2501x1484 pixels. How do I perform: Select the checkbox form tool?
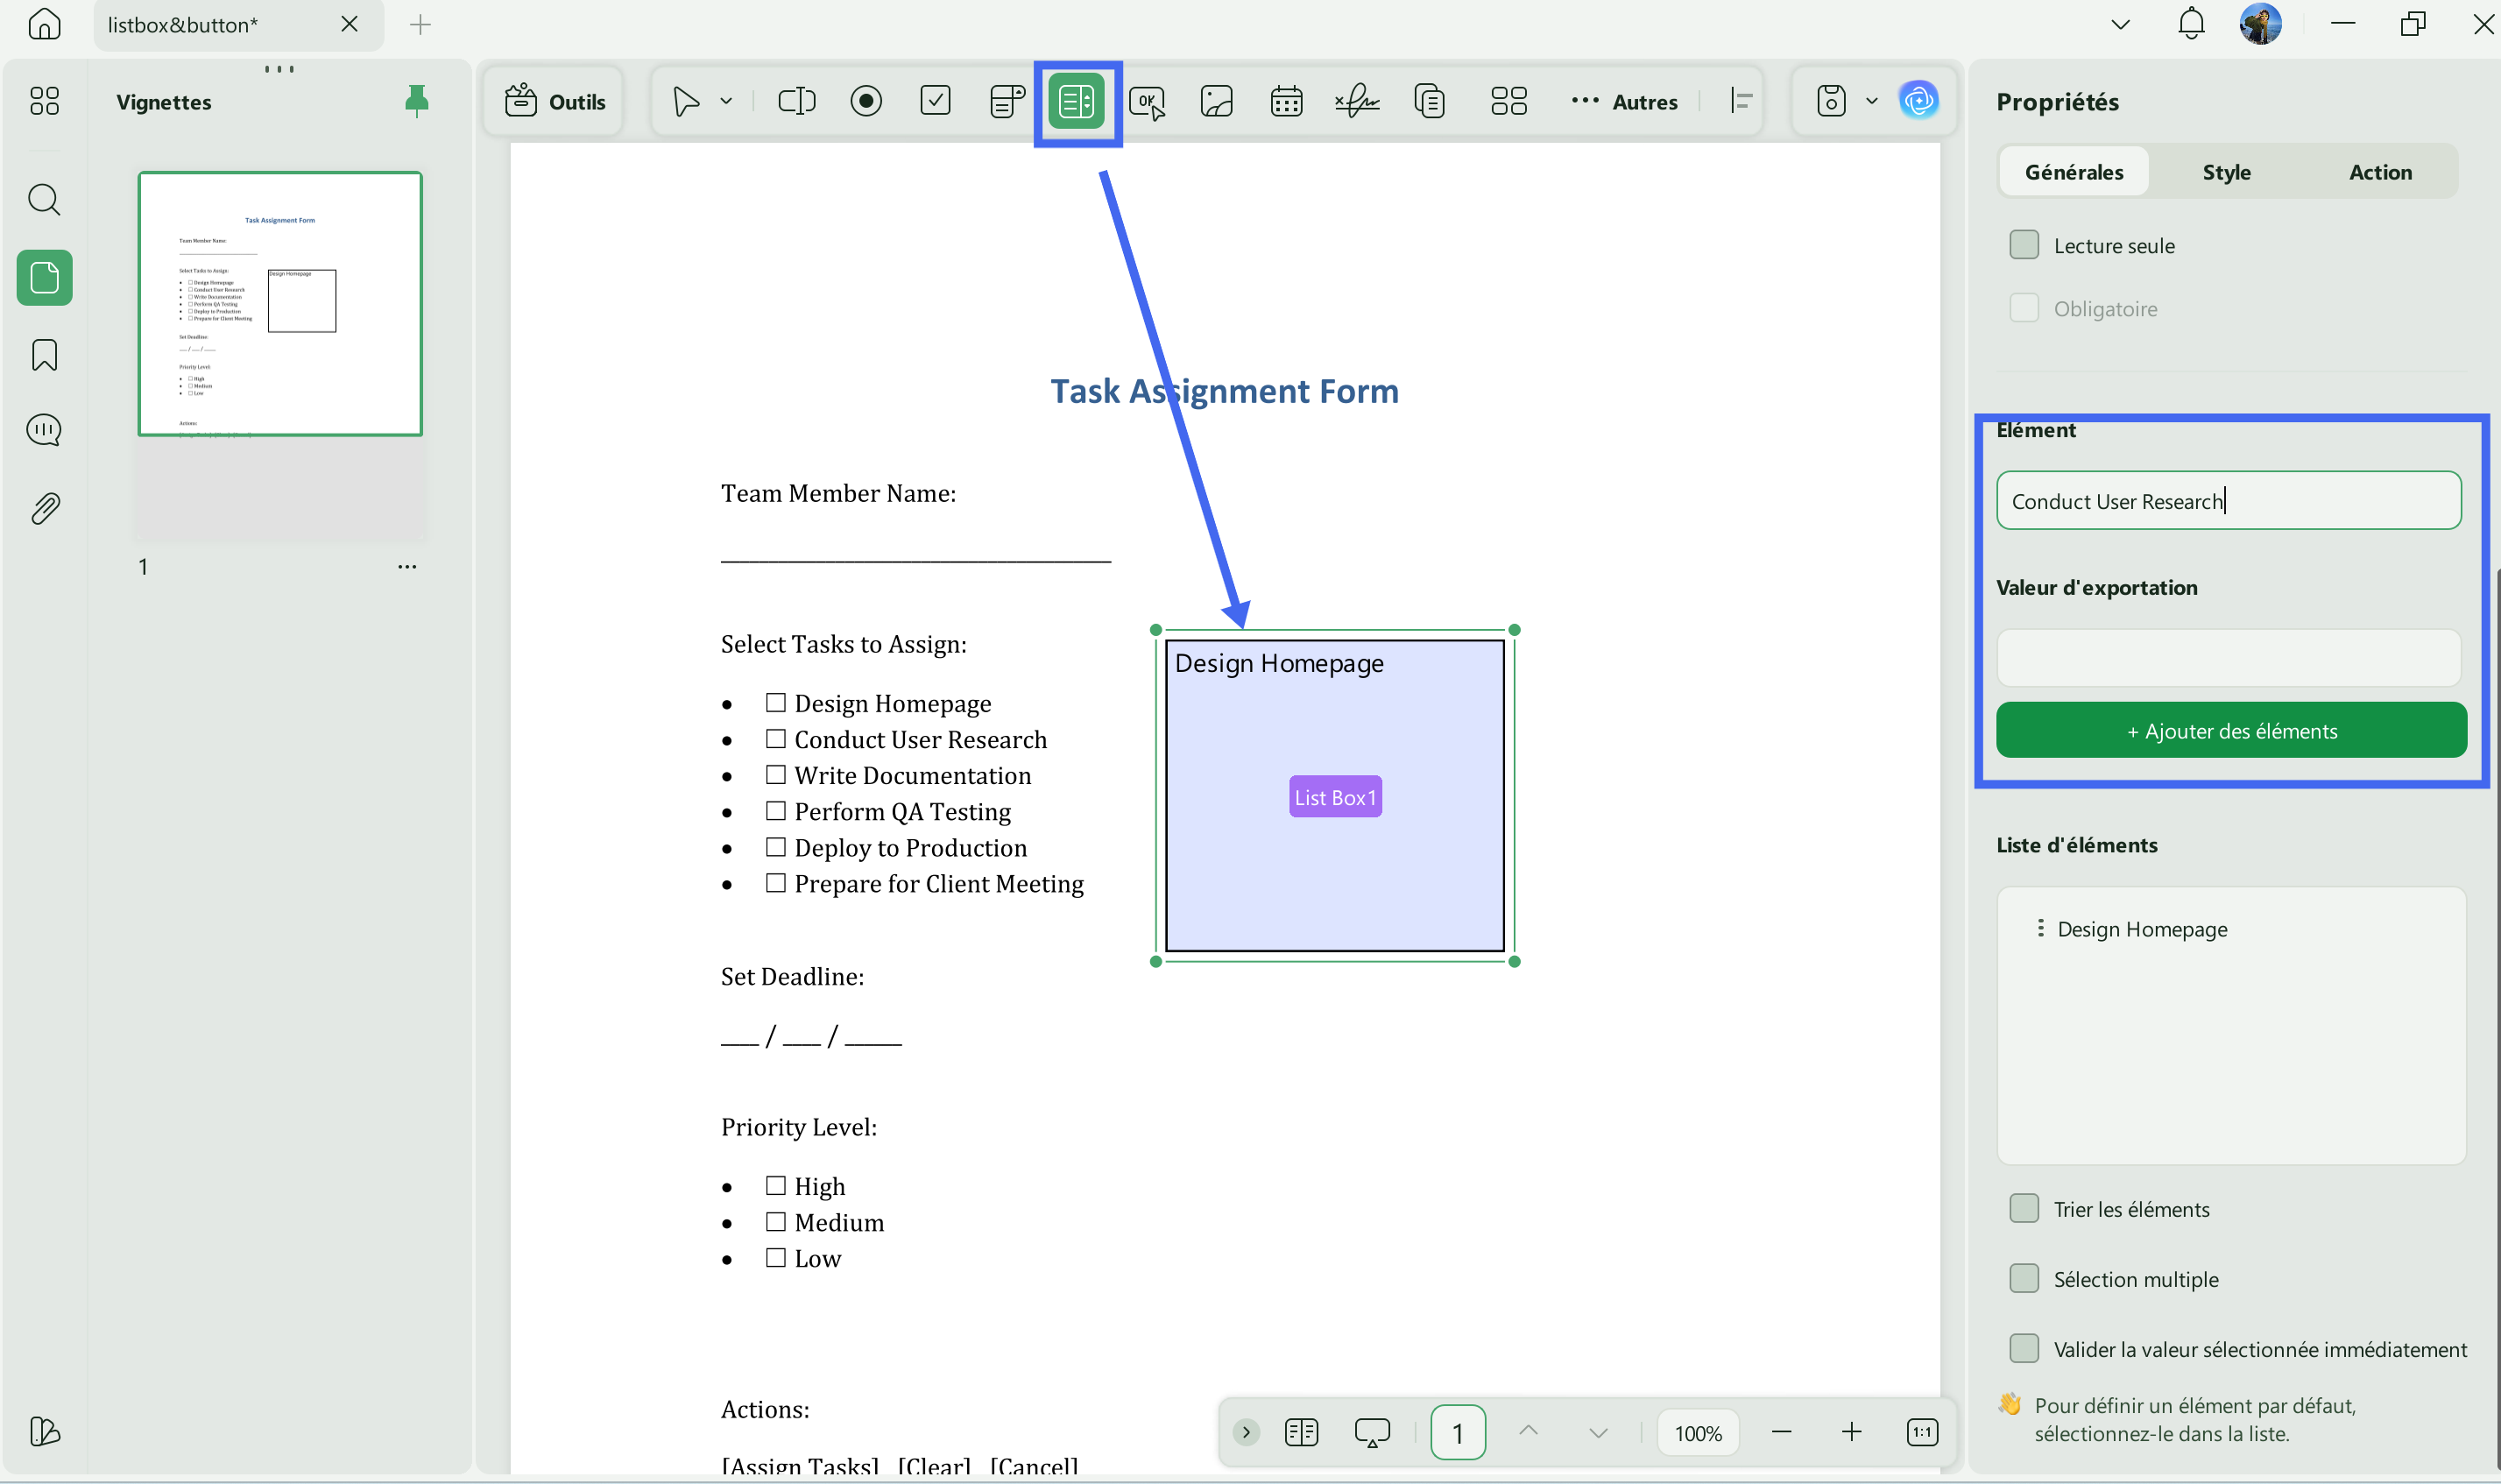935,101
